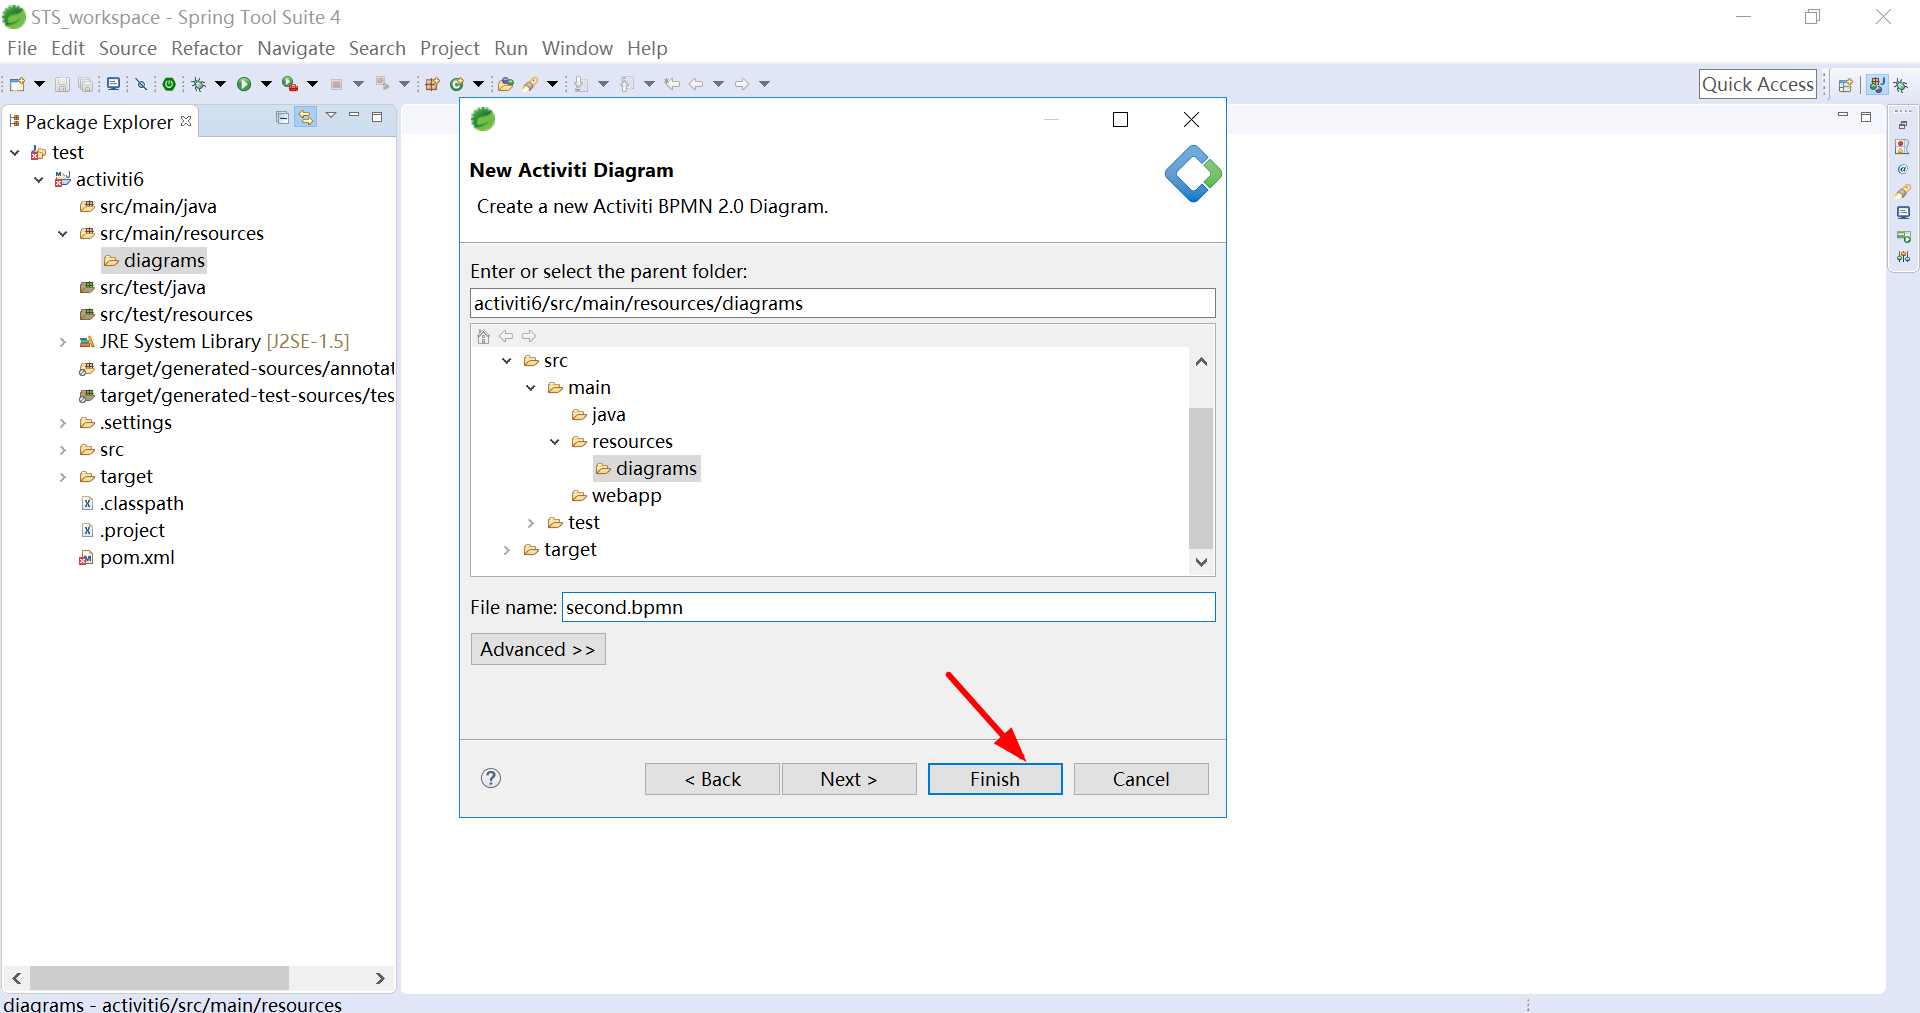1920x1013 pixels.
Task: Click the Cancel button
Action: coord(1141,779)
